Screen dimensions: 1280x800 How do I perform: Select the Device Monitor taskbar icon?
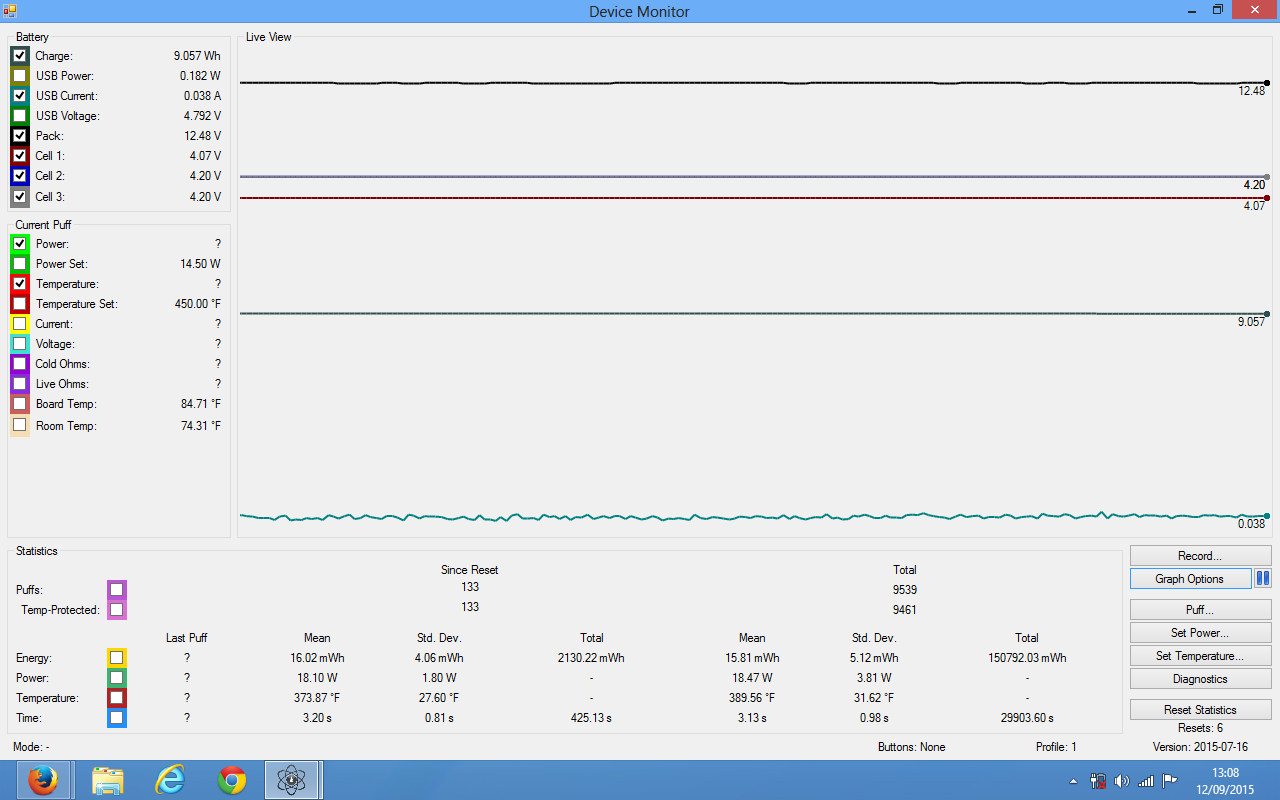tap(291, 780)
